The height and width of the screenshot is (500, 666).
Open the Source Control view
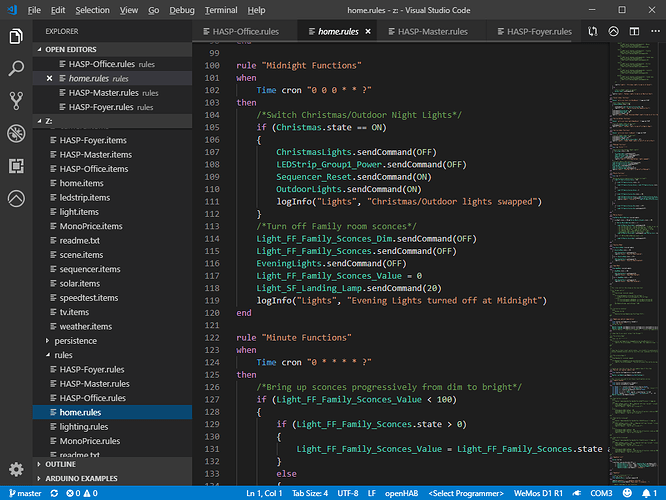(x=16, y=100)
